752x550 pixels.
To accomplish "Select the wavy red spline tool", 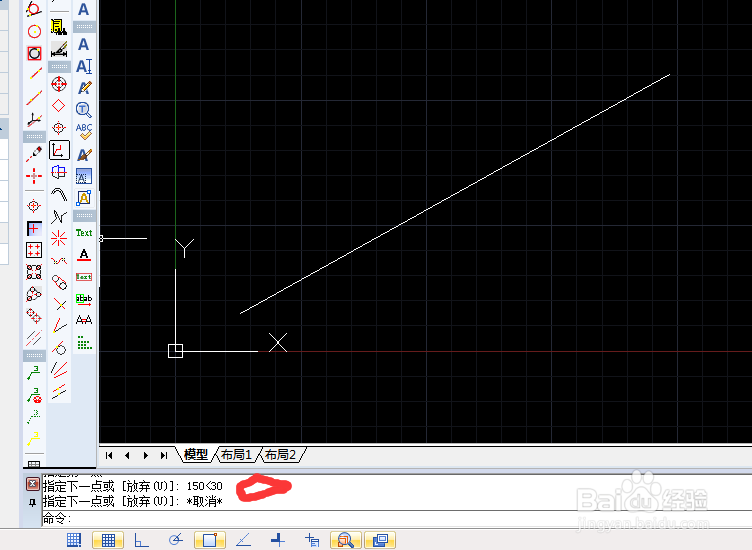I will pos(59,260).
